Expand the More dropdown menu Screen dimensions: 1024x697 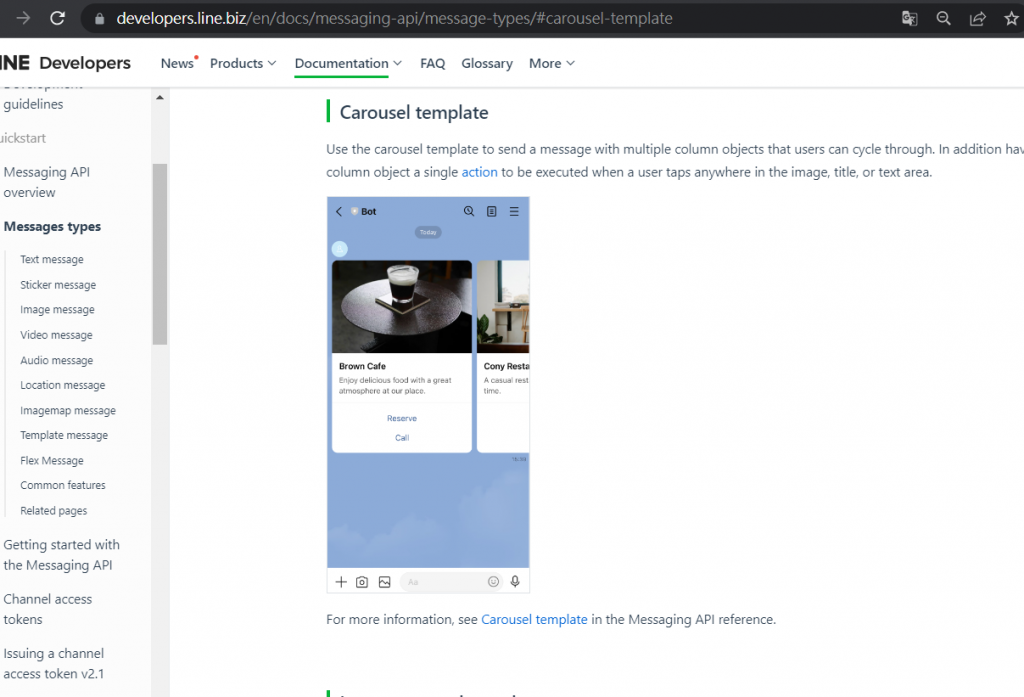point(552,63)
